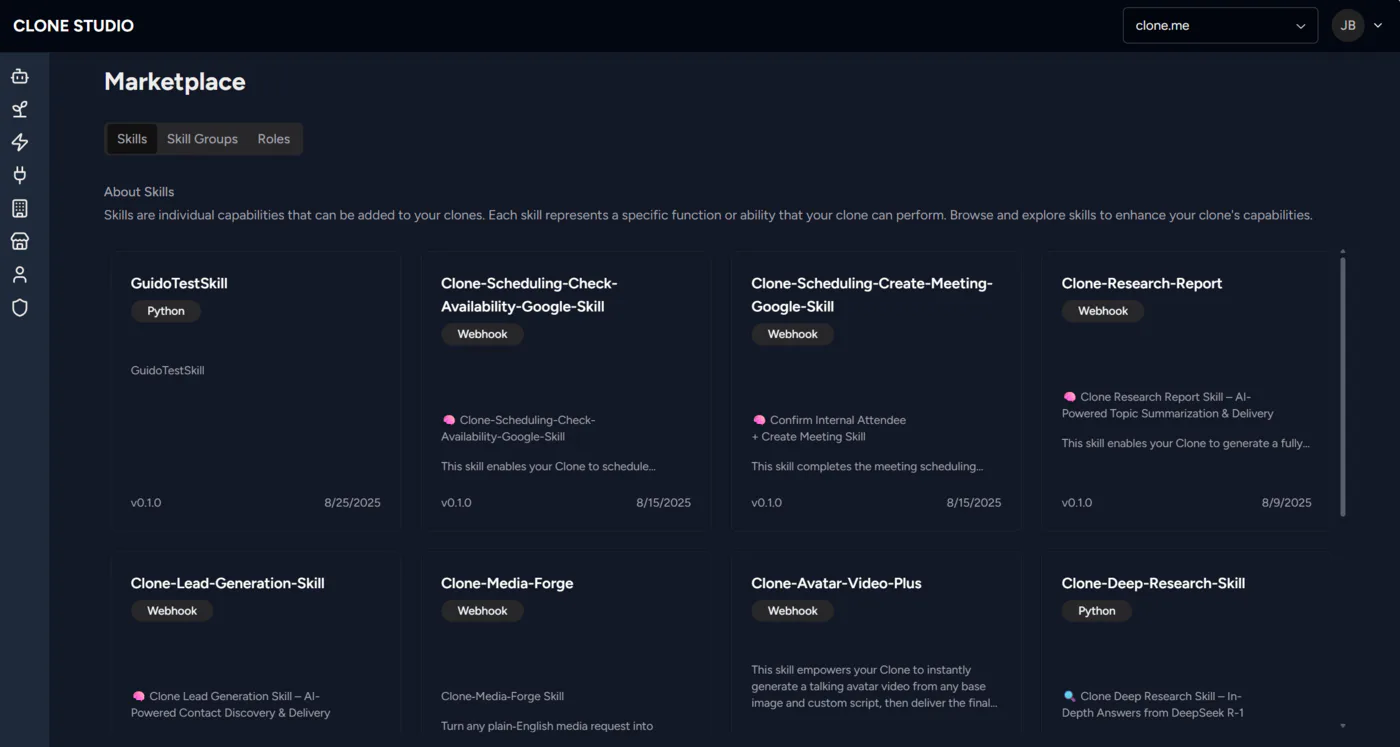Screen dimensions: 1400x747
Task: Open the GuidoTestSkill card title
Action: click(x=179, y=283)
